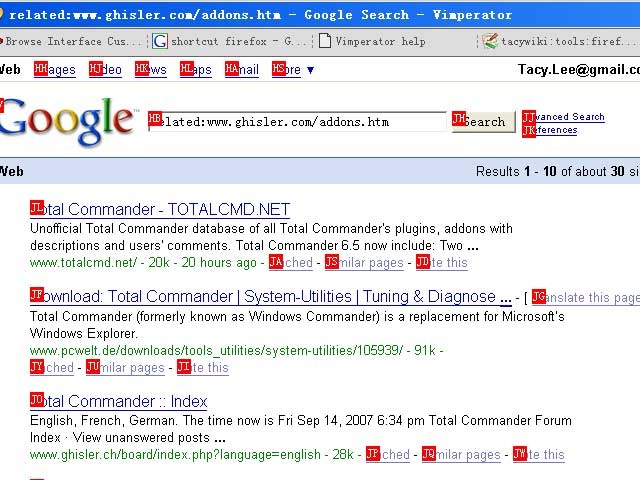The width and height of the screenshot is (640, 480).
Task: Click Note this for pcwelt.de result
Action: 203,367
